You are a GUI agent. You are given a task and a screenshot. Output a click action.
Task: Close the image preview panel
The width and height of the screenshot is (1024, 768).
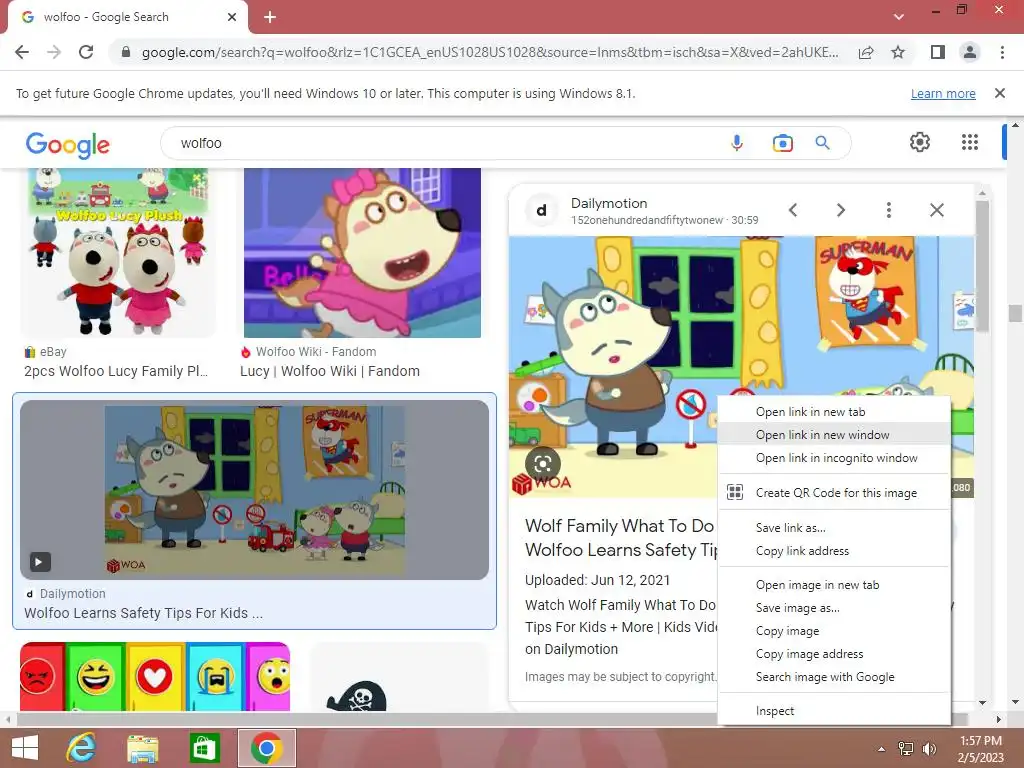[936, 210]
